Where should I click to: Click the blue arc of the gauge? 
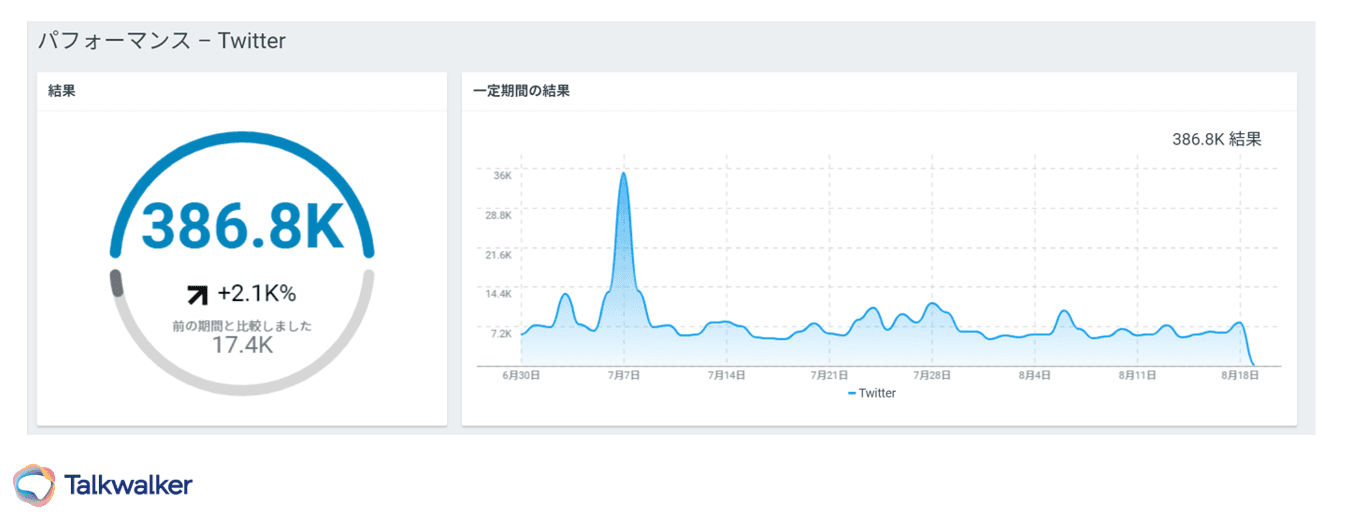[241, 143]
